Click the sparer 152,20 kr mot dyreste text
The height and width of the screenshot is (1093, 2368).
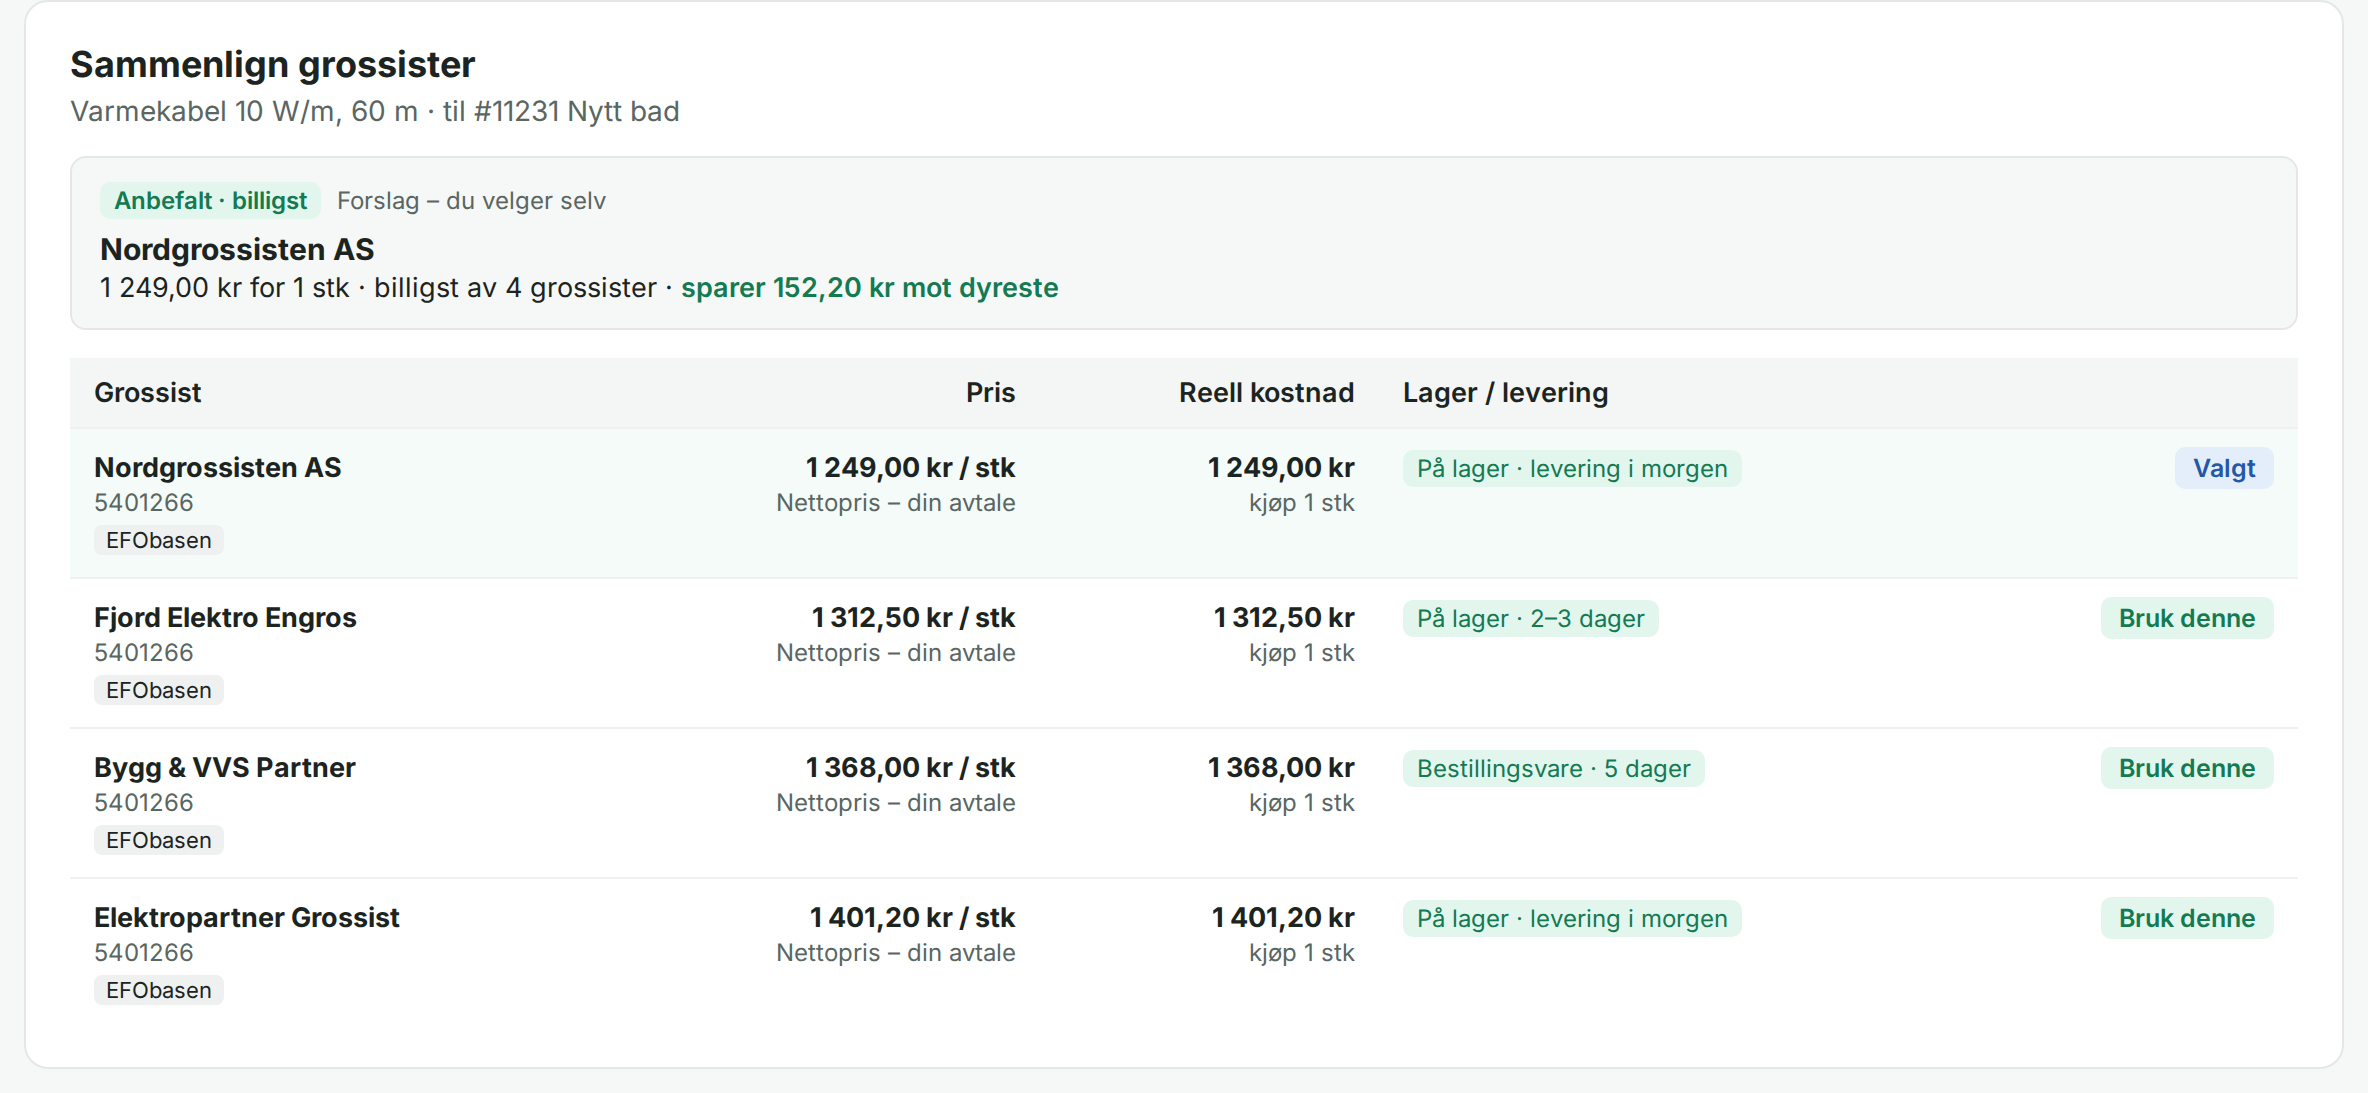(869, 288)
